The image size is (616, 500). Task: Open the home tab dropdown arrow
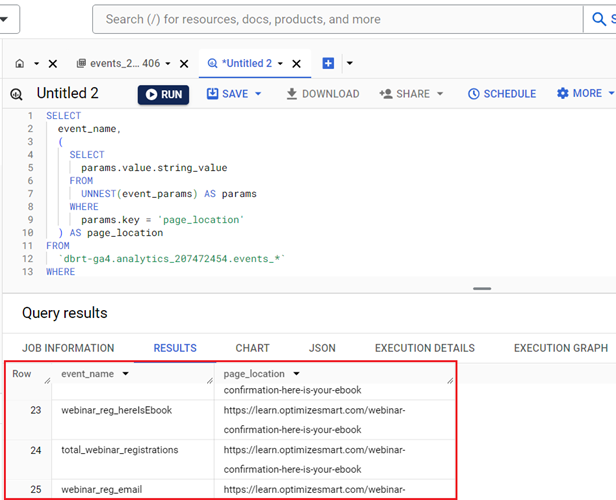(37, 63)
